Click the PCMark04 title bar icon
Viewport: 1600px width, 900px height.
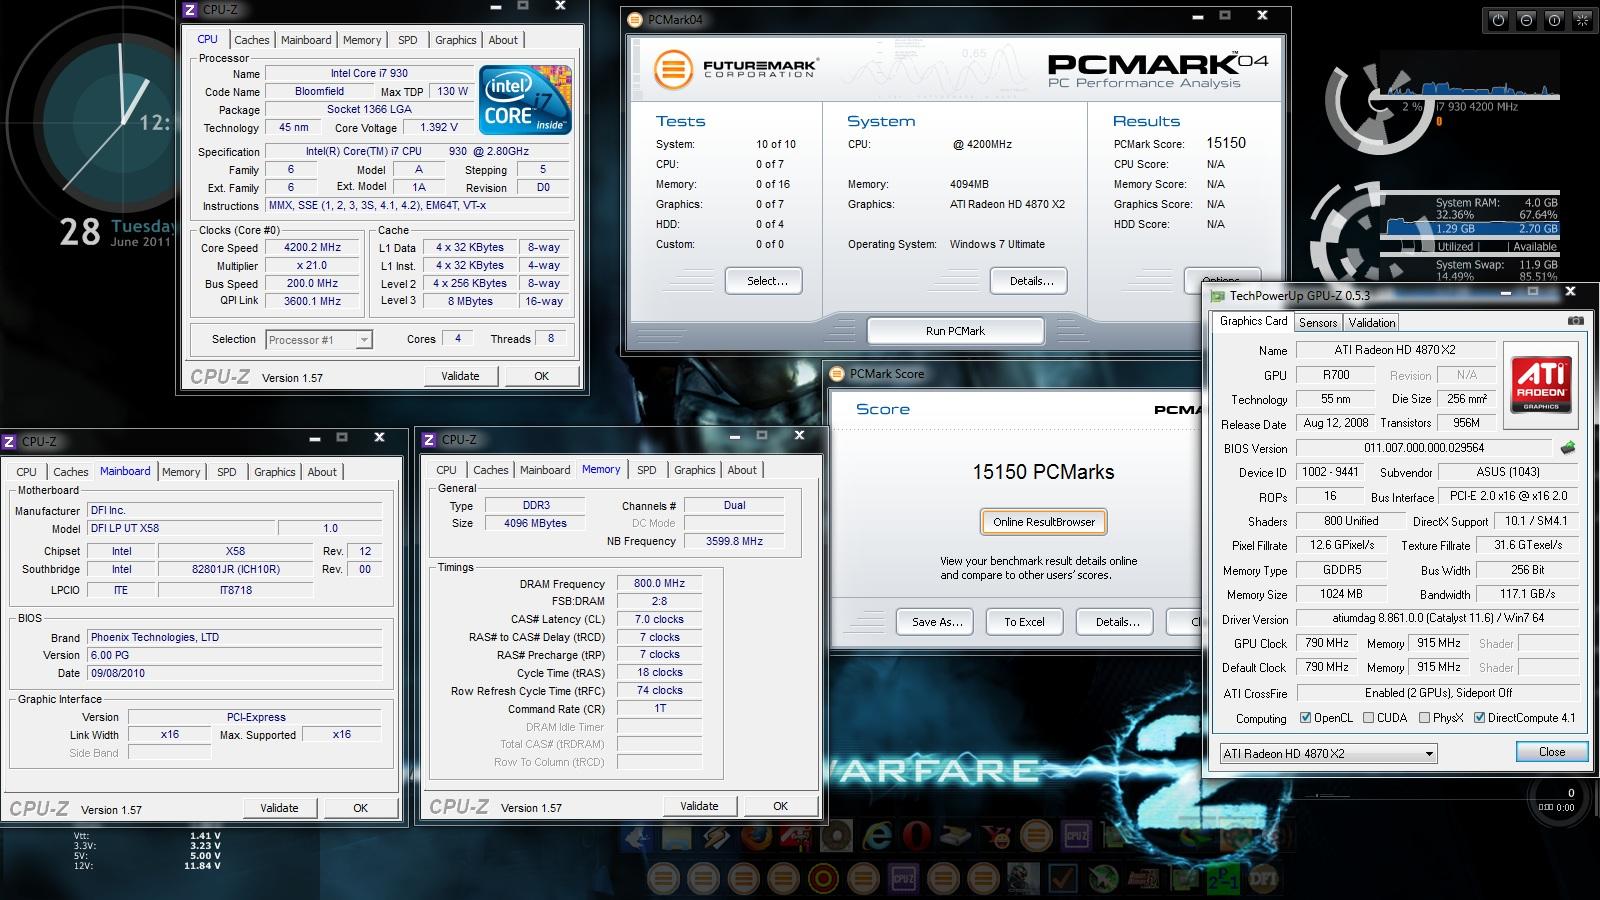click(x=635, y=19)
